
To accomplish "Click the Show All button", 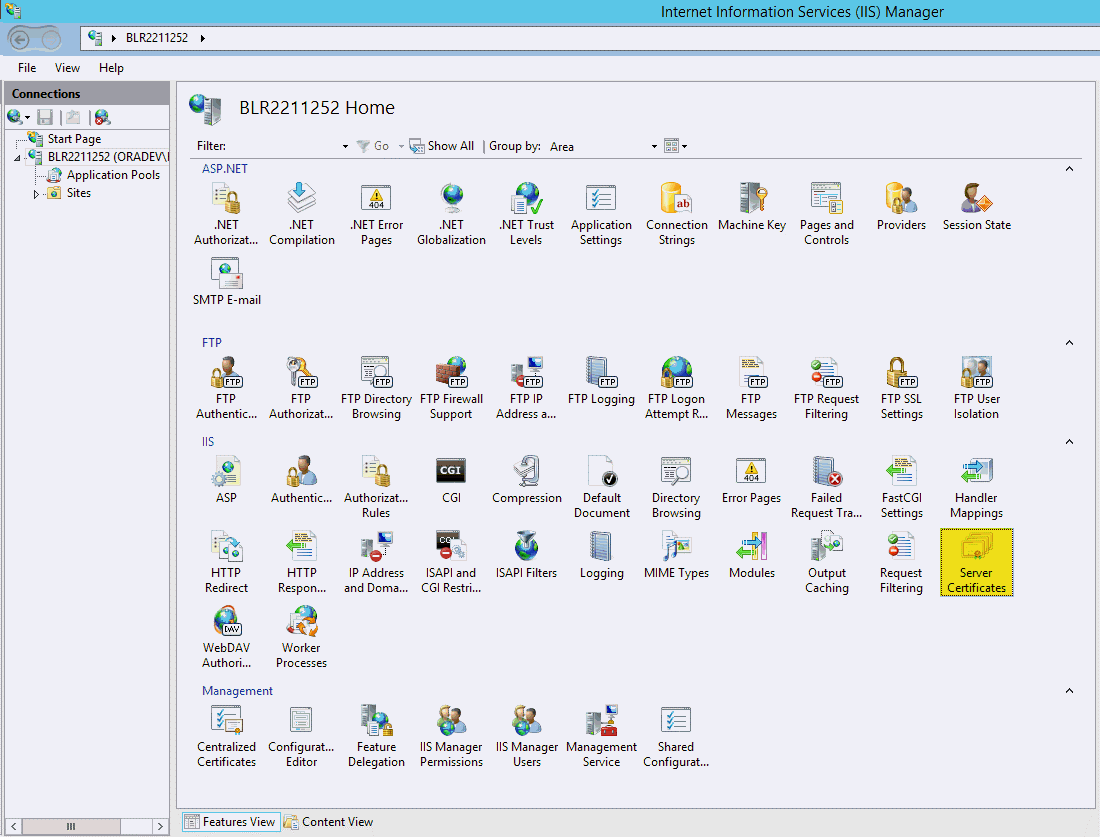I will point(442,146).
